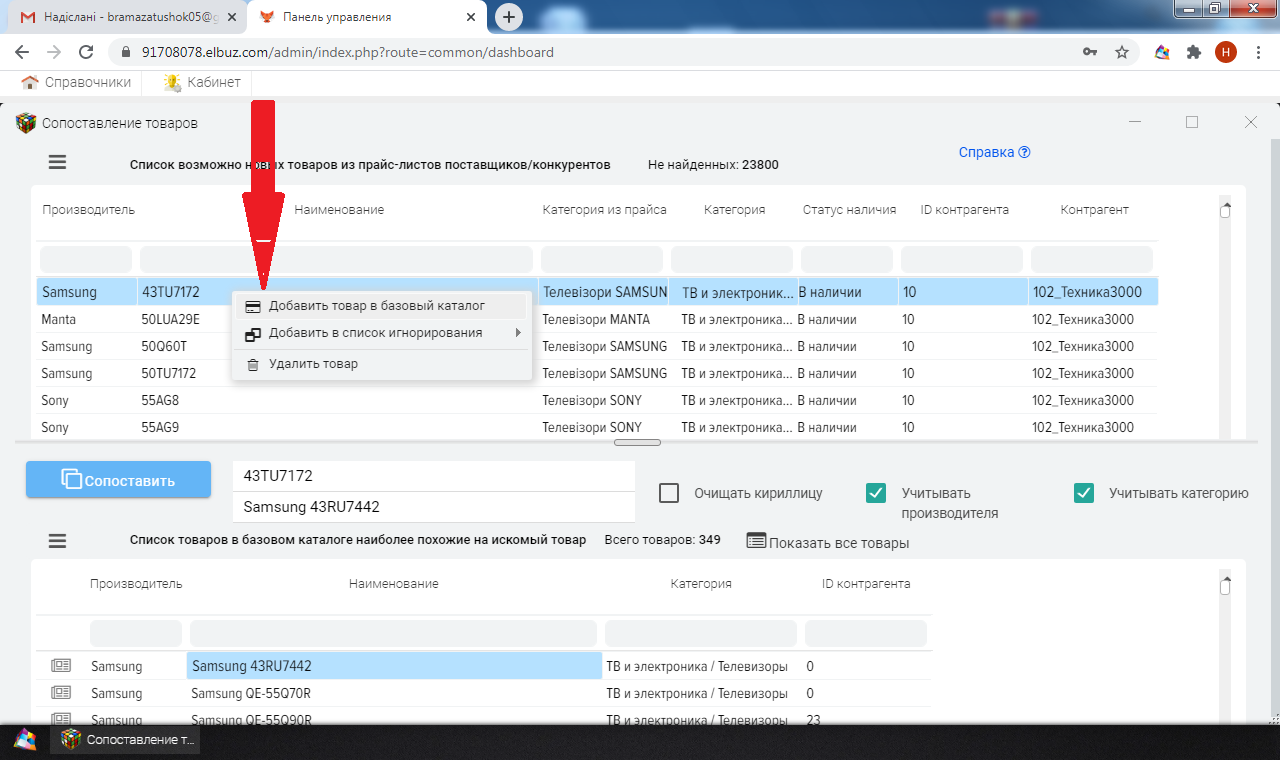Image resolution: width=1280 pixels, height=760 pixels.
Task: Select the Manta 50LUA29E row
Action: tap(597, 320)
